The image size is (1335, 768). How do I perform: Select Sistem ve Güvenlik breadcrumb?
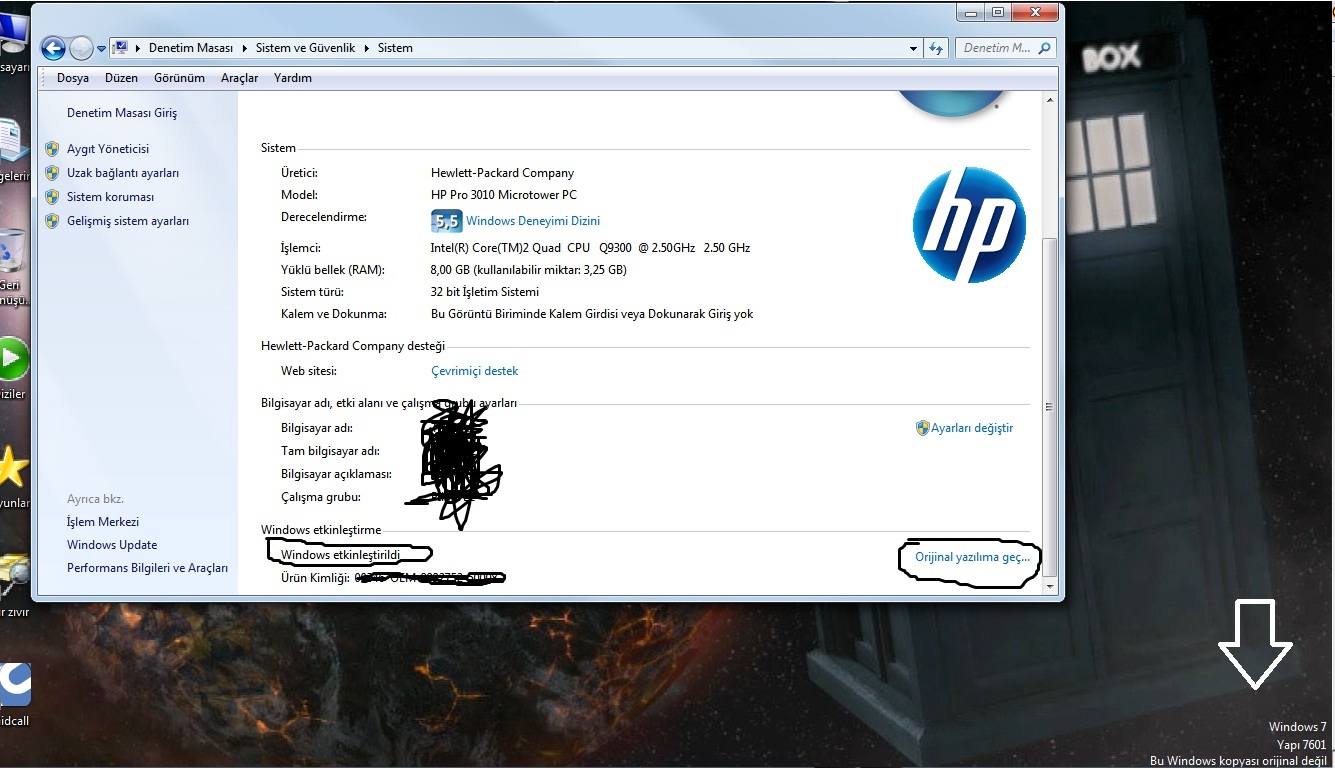coord(305,48)
